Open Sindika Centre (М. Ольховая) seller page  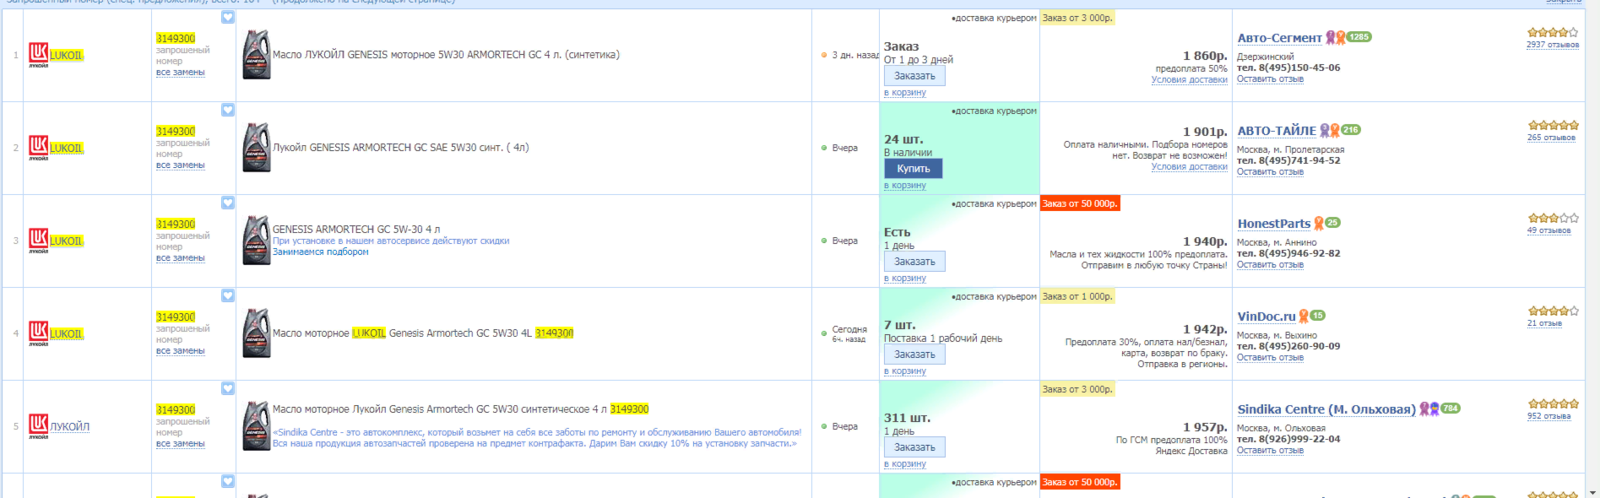[1326, 410]
